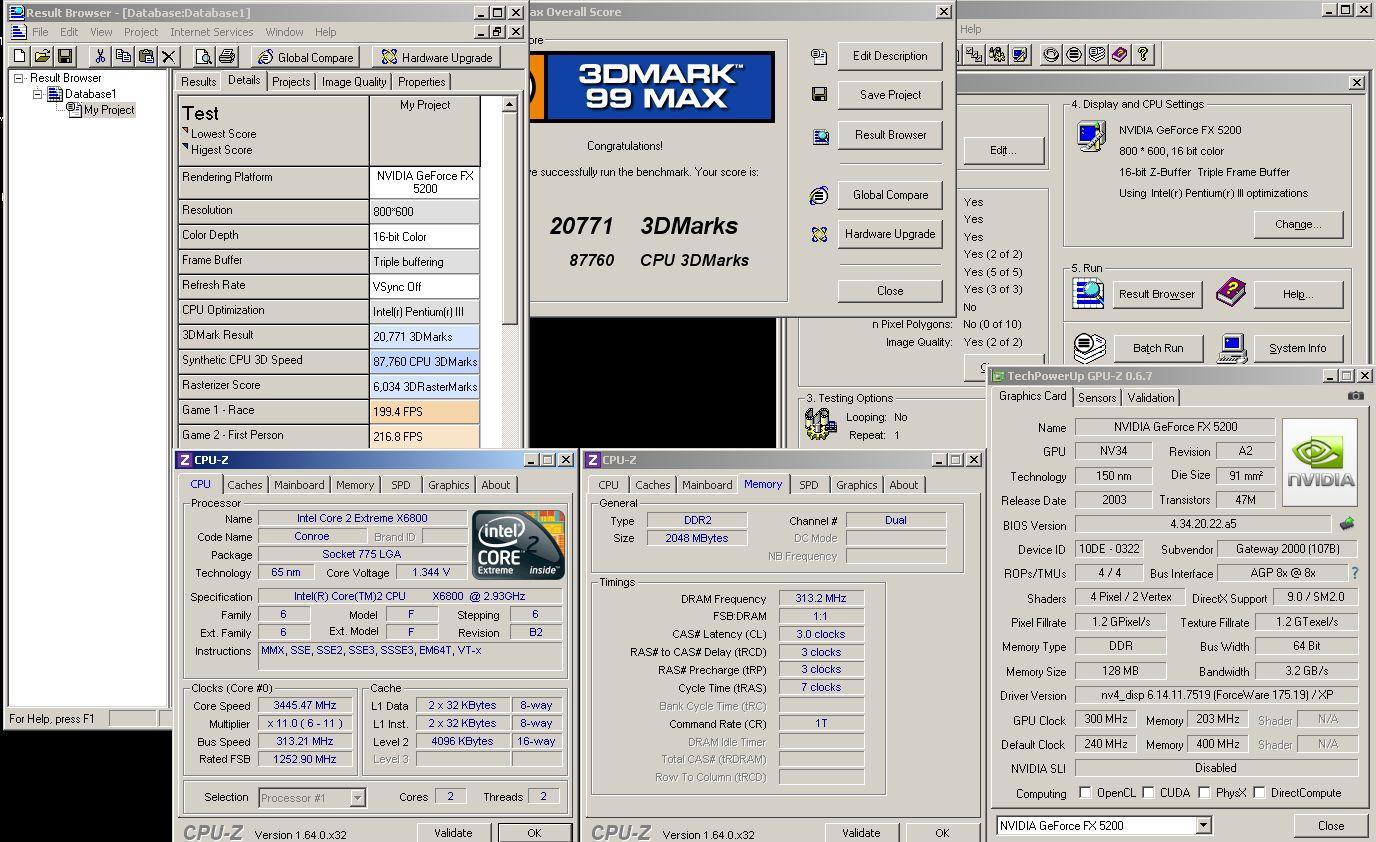Switch to the Properties tab in Result Browser
Screen dimensions: 1376x842
422,82
